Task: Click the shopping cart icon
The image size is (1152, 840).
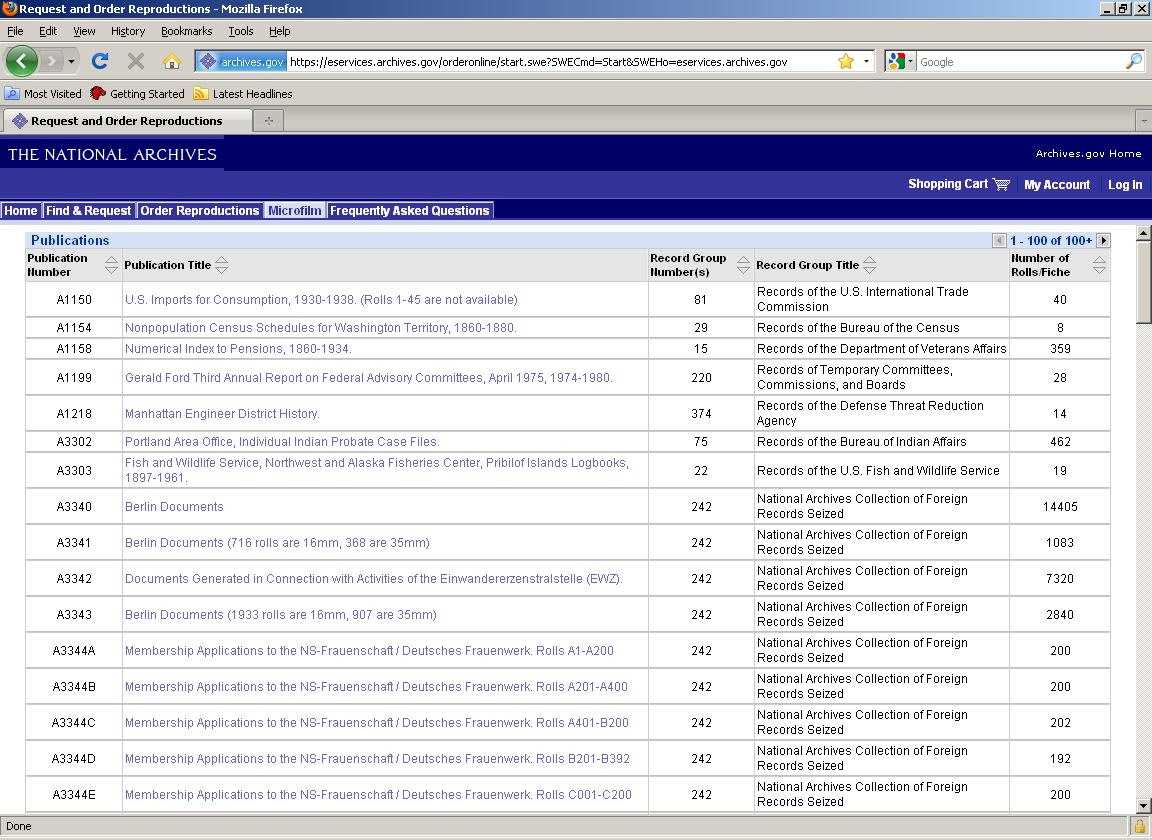Action: coord(1001,184)
